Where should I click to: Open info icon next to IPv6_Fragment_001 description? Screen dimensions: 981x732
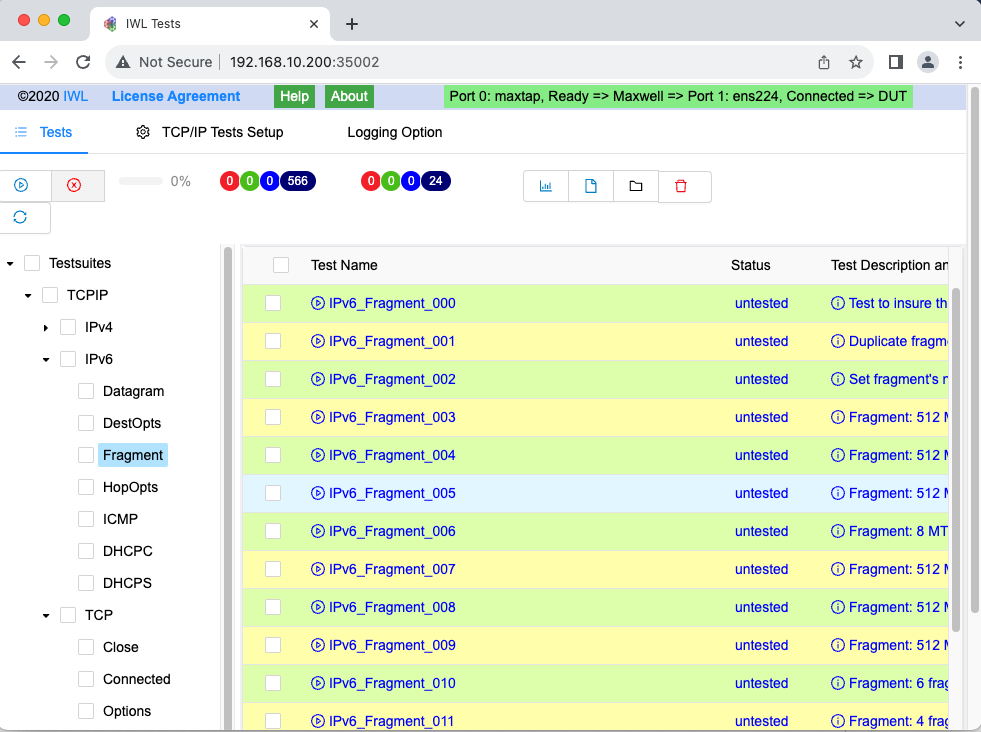[x=836, y=341]
